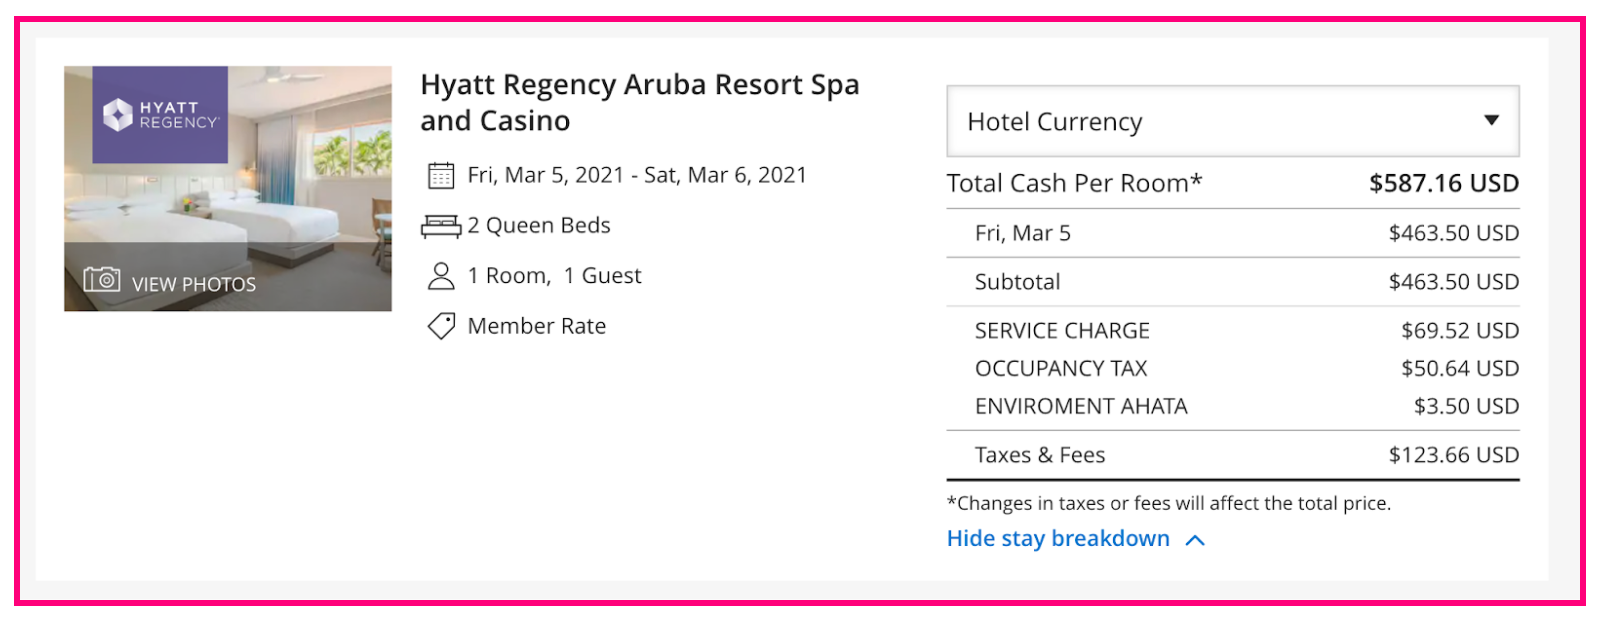Image resolution: width=1600 pixels, height=620 pixels.
Task: Click the person icon beside 1 Room, 1 Guest
Action: tap(441, 276)
